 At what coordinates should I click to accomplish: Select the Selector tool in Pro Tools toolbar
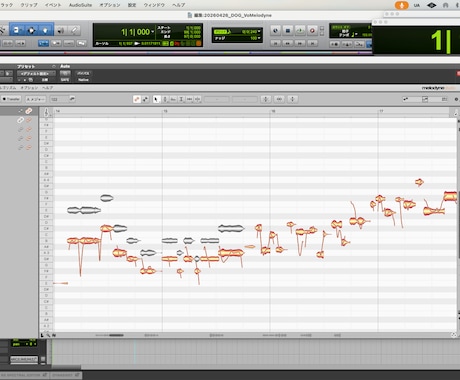(x=31, y=31)
